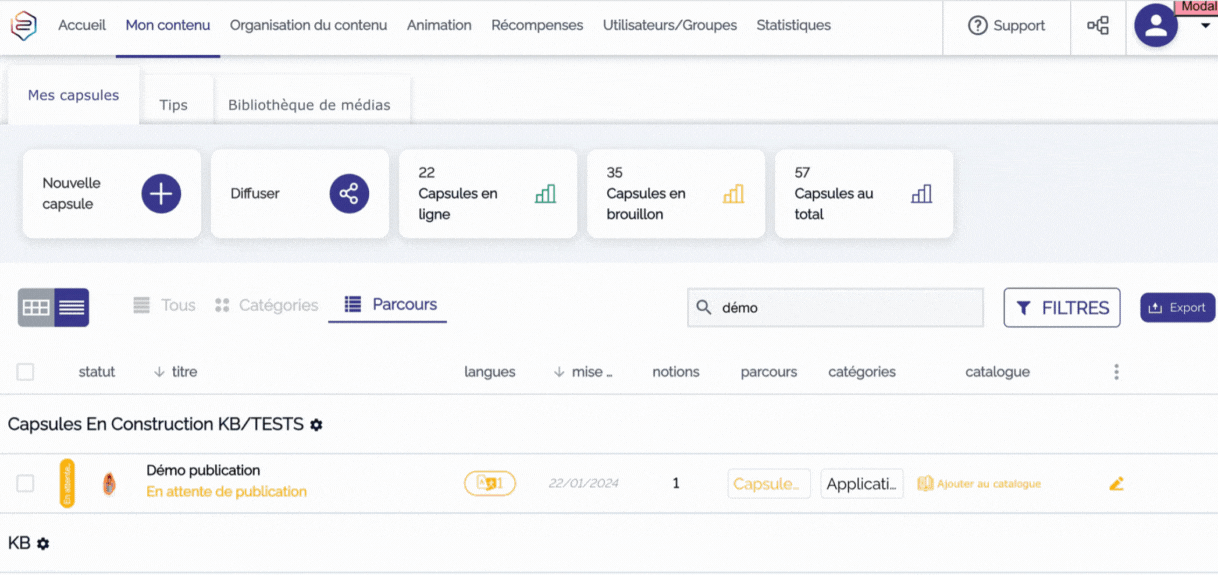Open settings gear next to KB
Viewport: 1218px width, 575px height.
43,544
